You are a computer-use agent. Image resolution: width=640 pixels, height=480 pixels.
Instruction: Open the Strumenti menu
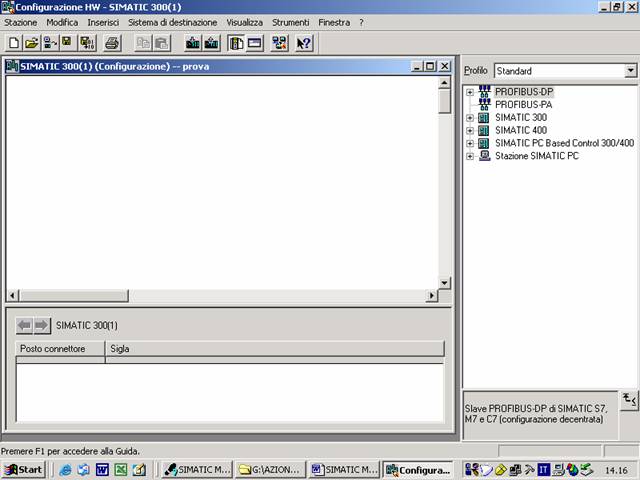(x=290, y=22)
